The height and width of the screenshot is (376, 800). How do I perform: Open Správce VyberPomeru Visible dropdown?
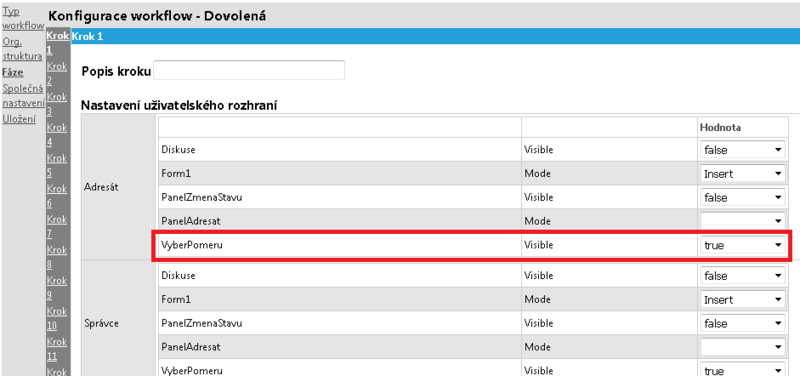742,371
